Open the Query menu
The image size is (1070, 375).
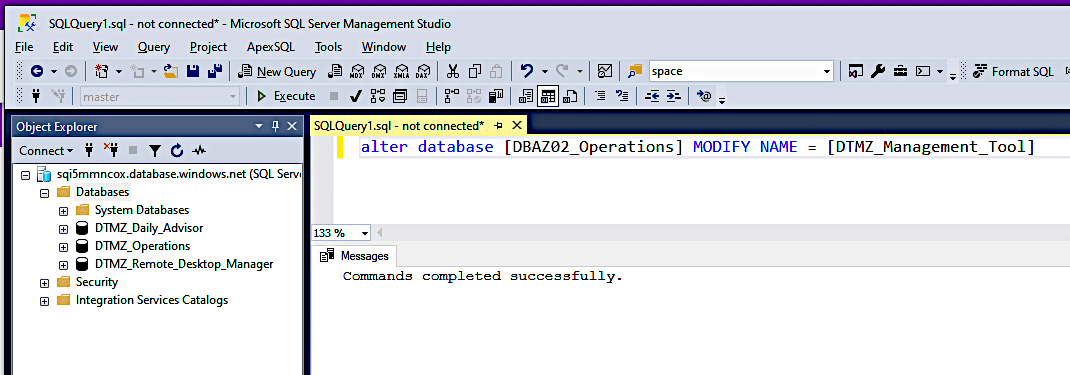tap(154, 47)
